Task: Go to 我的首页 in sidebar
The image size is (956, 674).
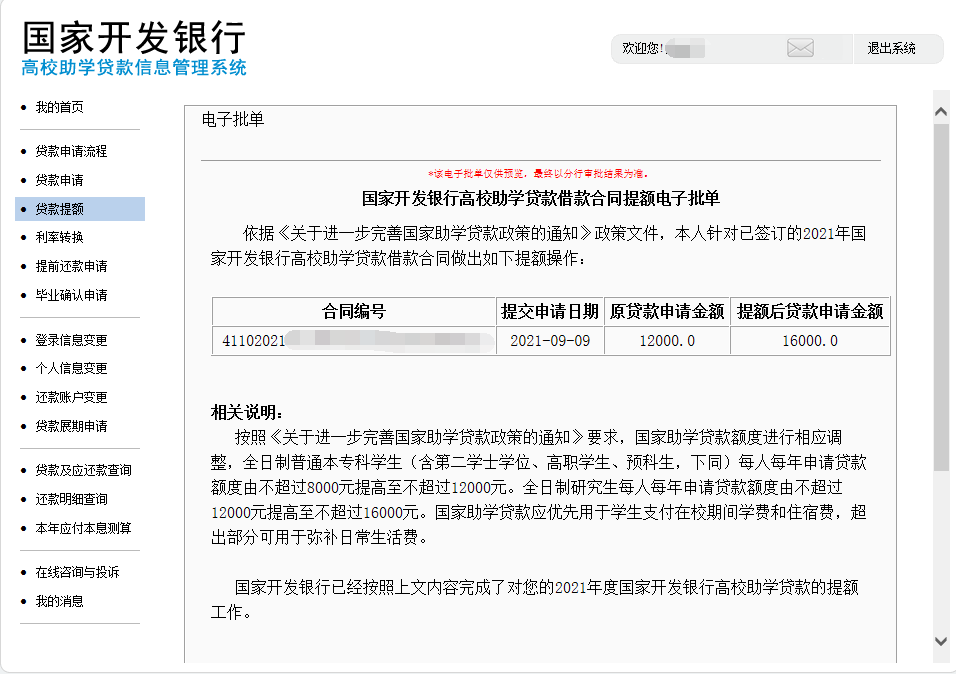Action: (x=60, y=107)
